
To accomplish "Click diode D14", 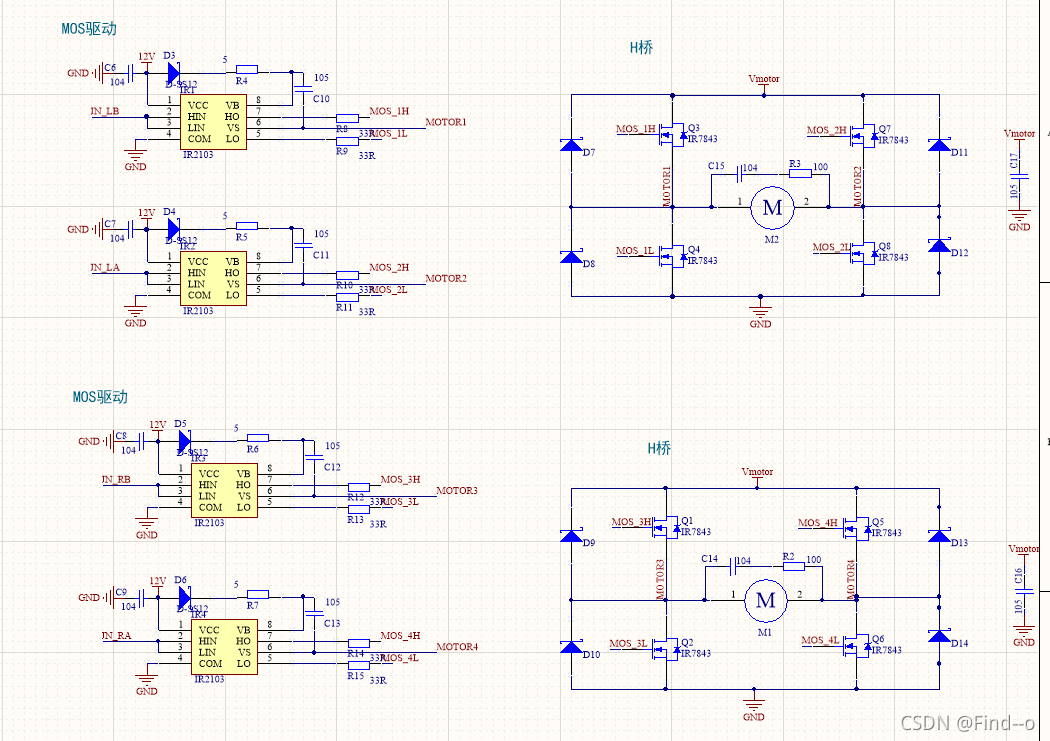I will pos(939,636).
